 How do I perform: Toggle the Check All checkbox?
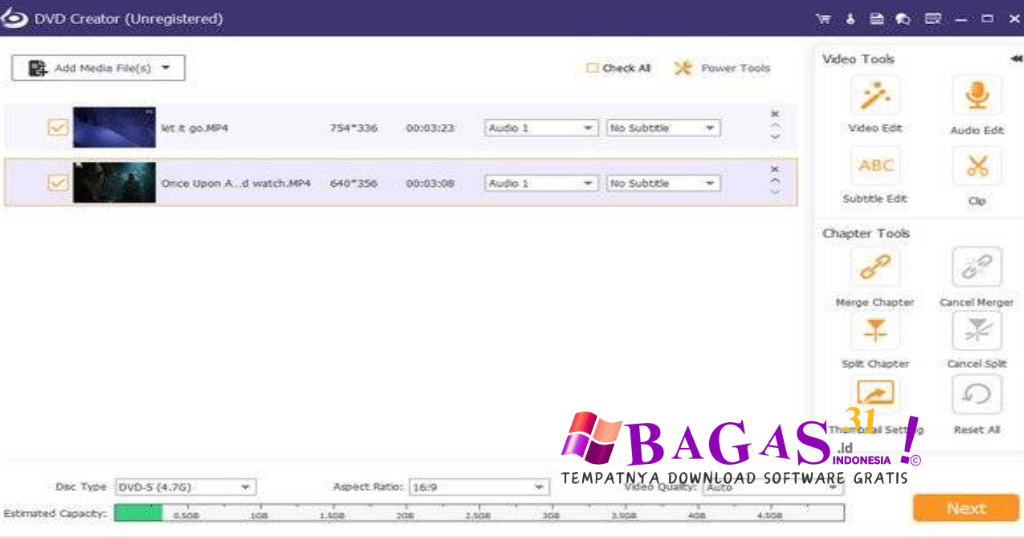pyautogui.click(x=592, y=68)
